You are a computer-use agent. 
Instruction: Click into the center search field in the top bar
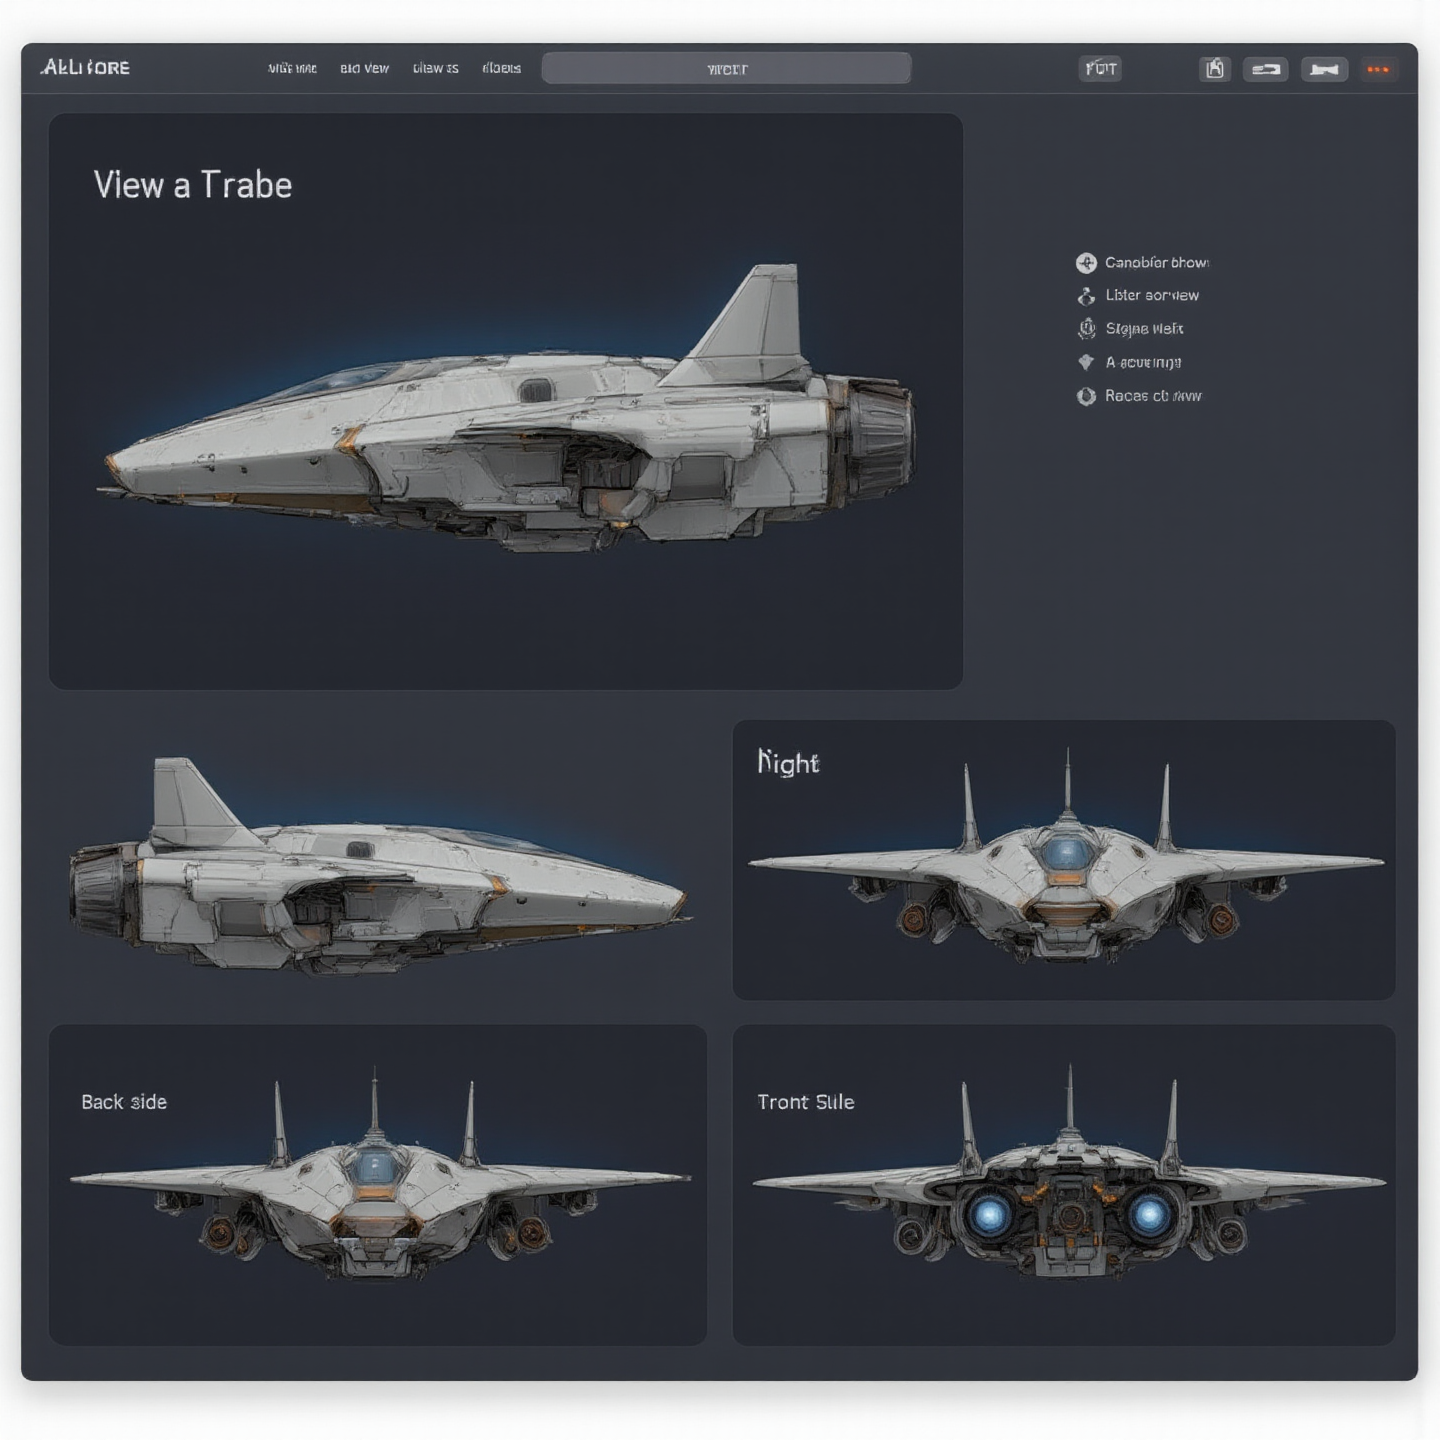click(x=726, y=69)
